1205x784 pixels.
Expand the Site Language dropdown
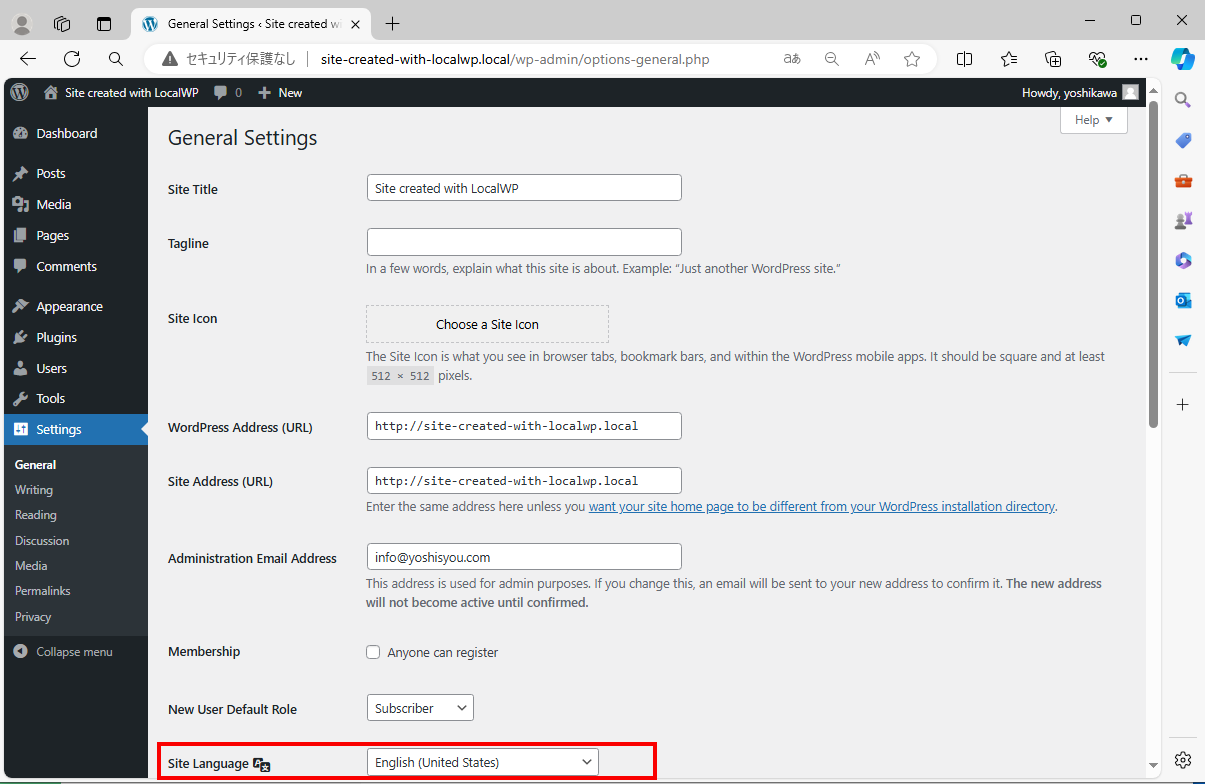pyautogui.click(x=482, y=762)
